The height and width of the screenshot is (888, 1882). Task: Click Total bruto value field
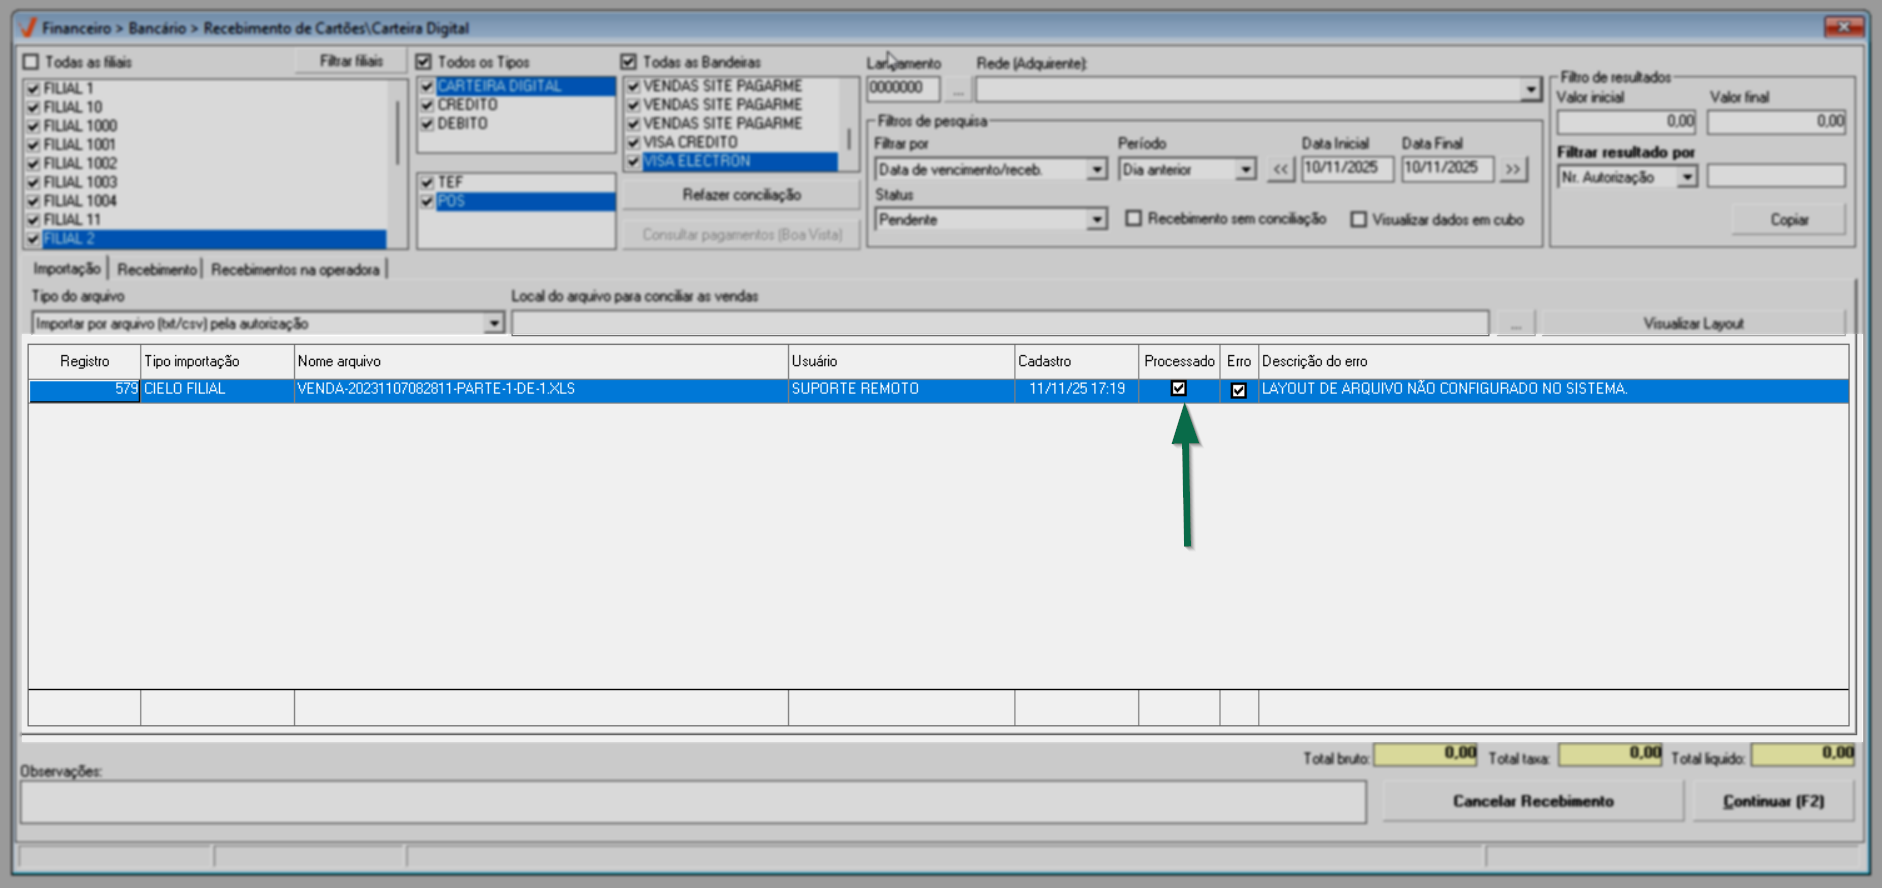1426,754
